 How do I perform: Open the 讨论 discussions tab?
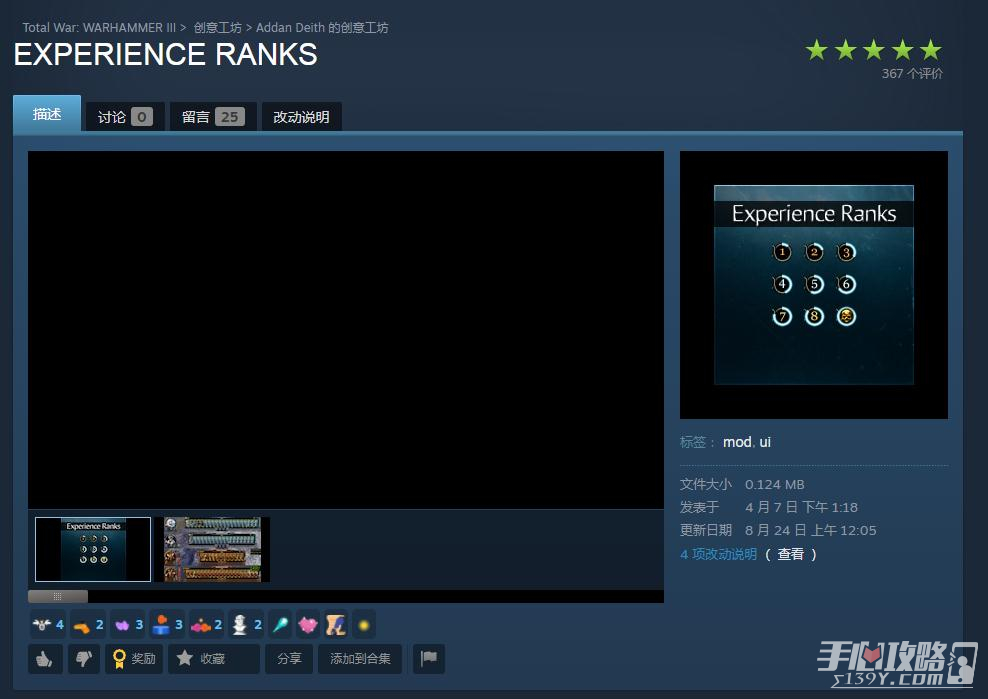coord(125,117)
